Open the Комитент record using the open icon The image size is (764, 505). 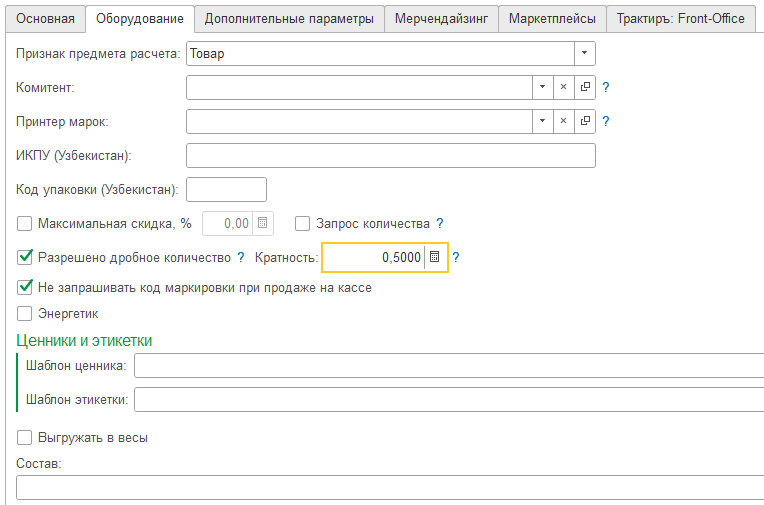(x=585, y=87)
